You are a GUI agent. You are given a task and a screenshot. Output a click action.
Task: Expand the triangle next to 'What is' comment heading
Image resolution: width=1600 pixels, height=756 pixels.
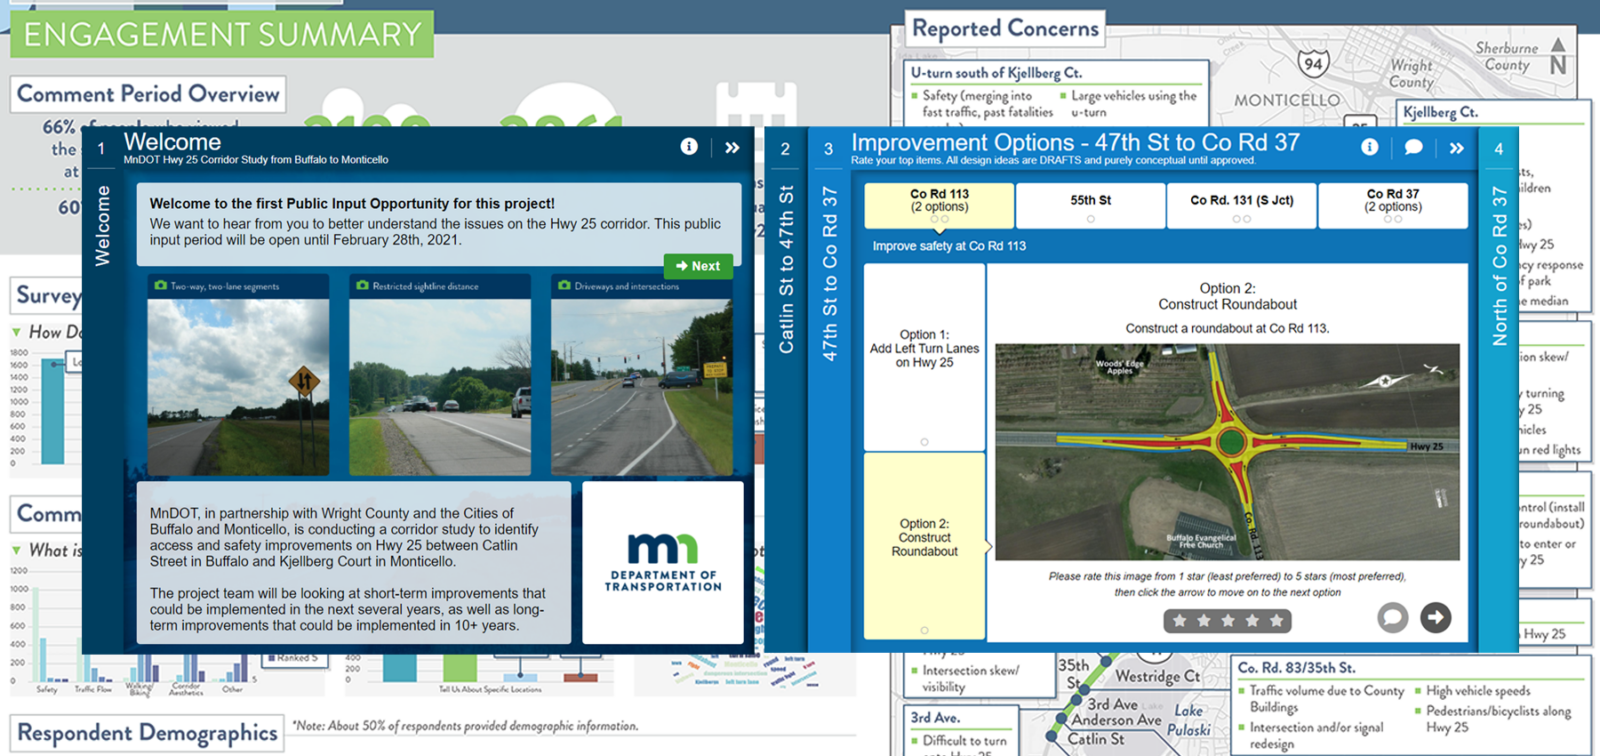click(x=16, y=550)
